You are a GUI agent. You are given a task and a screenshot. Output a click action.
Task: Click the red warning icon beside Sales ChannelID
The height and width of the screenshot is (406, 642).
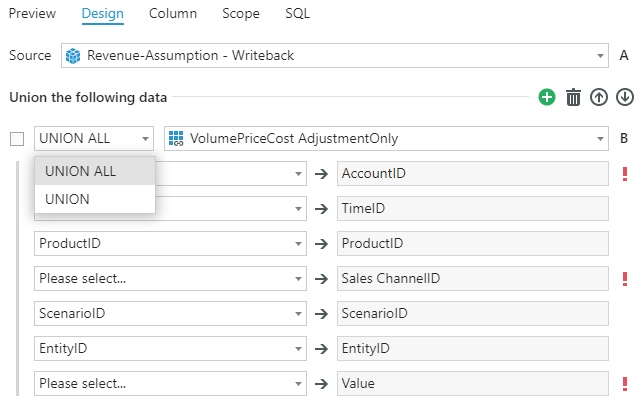point(625,279)
